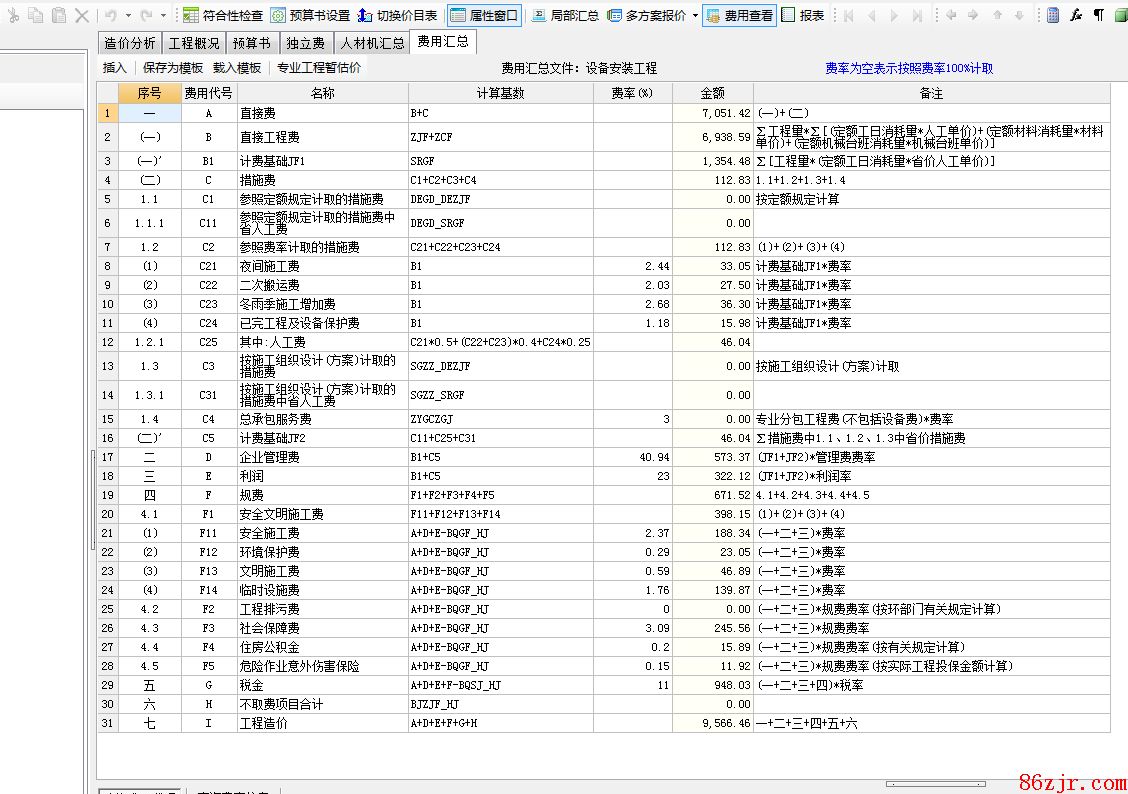The height and width of the screenshot is (794, 1128).
Task: Click the paragraph mark icon
Action: [1099, 15]
